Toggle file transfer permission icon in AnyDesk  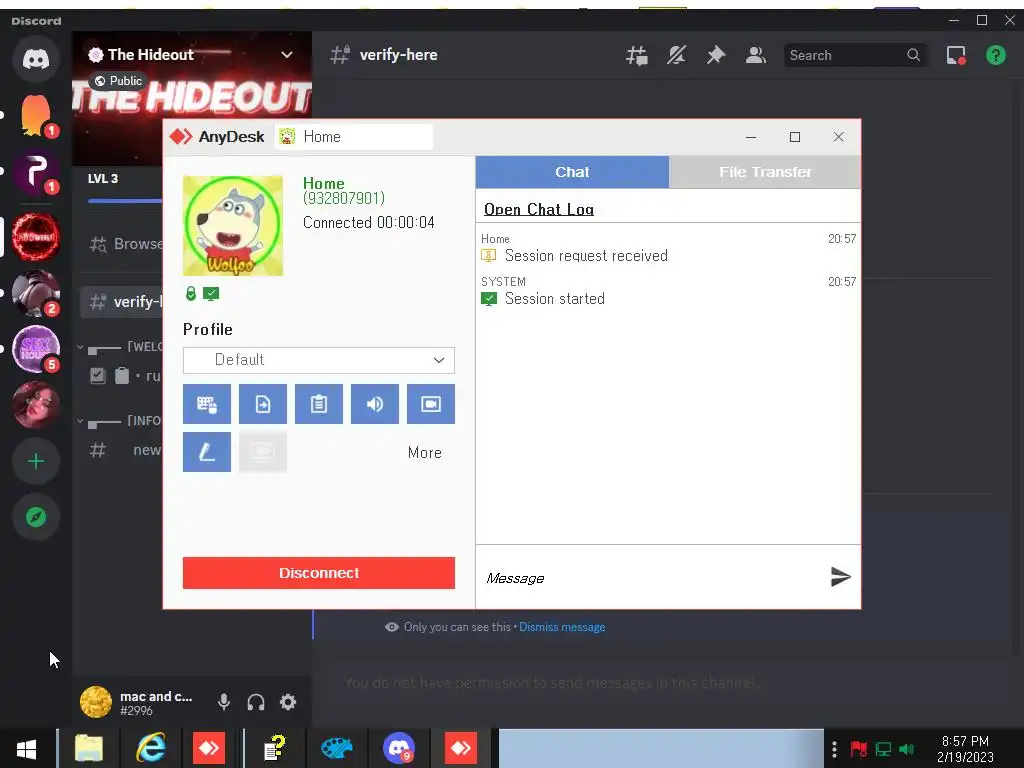tap(263, 404)
